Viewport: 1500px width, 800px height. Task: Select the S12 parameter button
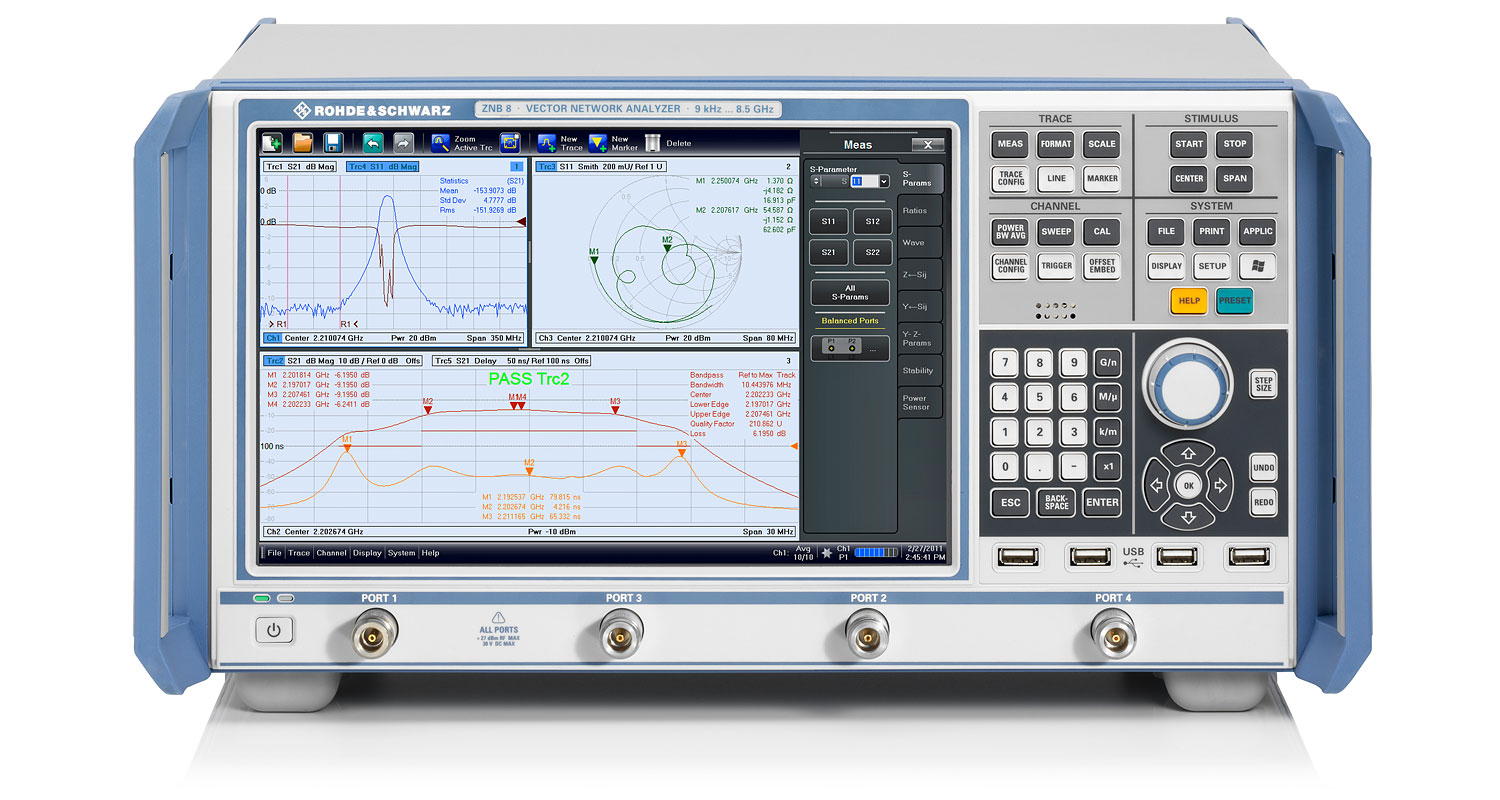(872, 221)
